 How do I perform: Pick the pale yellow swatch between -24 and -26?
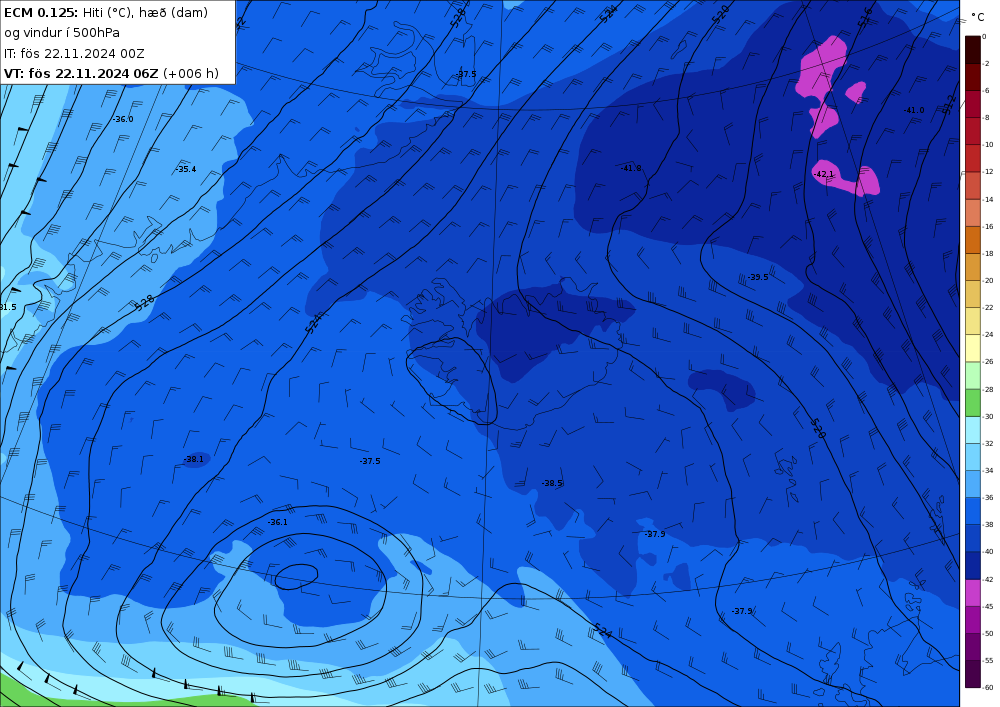[x=973, y=348]
